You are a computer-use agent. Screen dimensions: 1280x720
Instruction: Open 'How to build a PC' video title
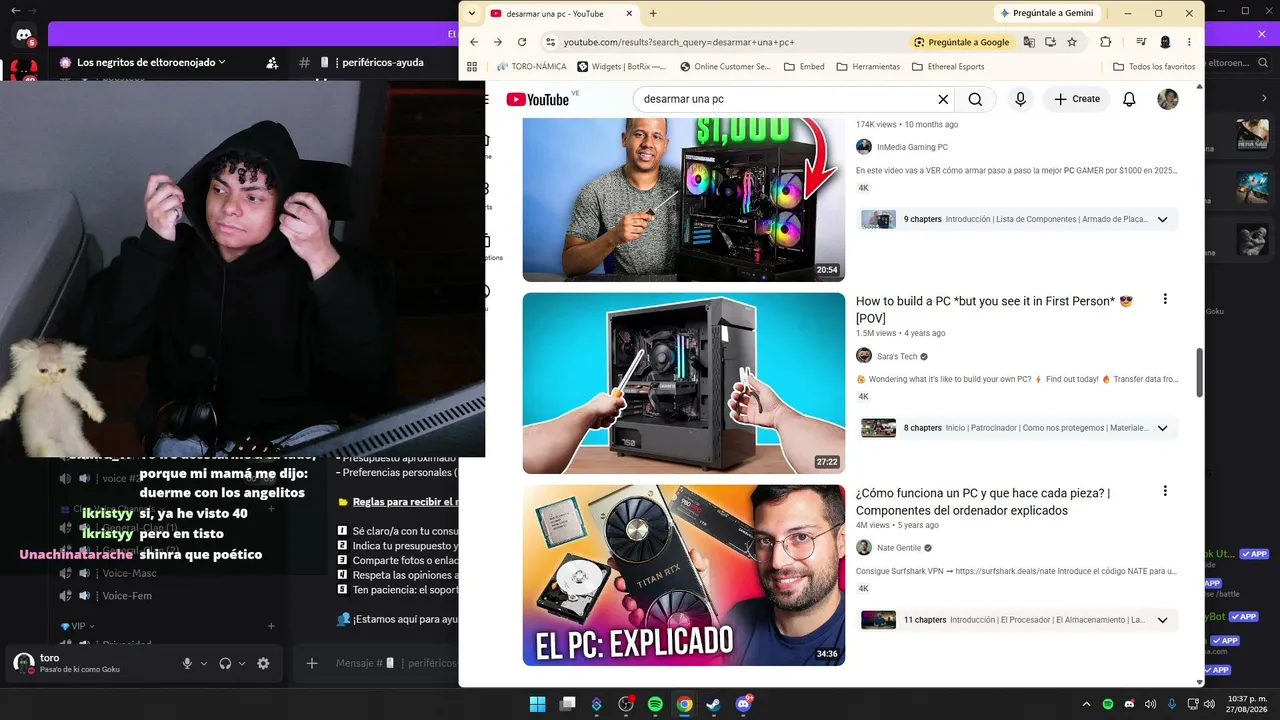click(x=994, y=310)
